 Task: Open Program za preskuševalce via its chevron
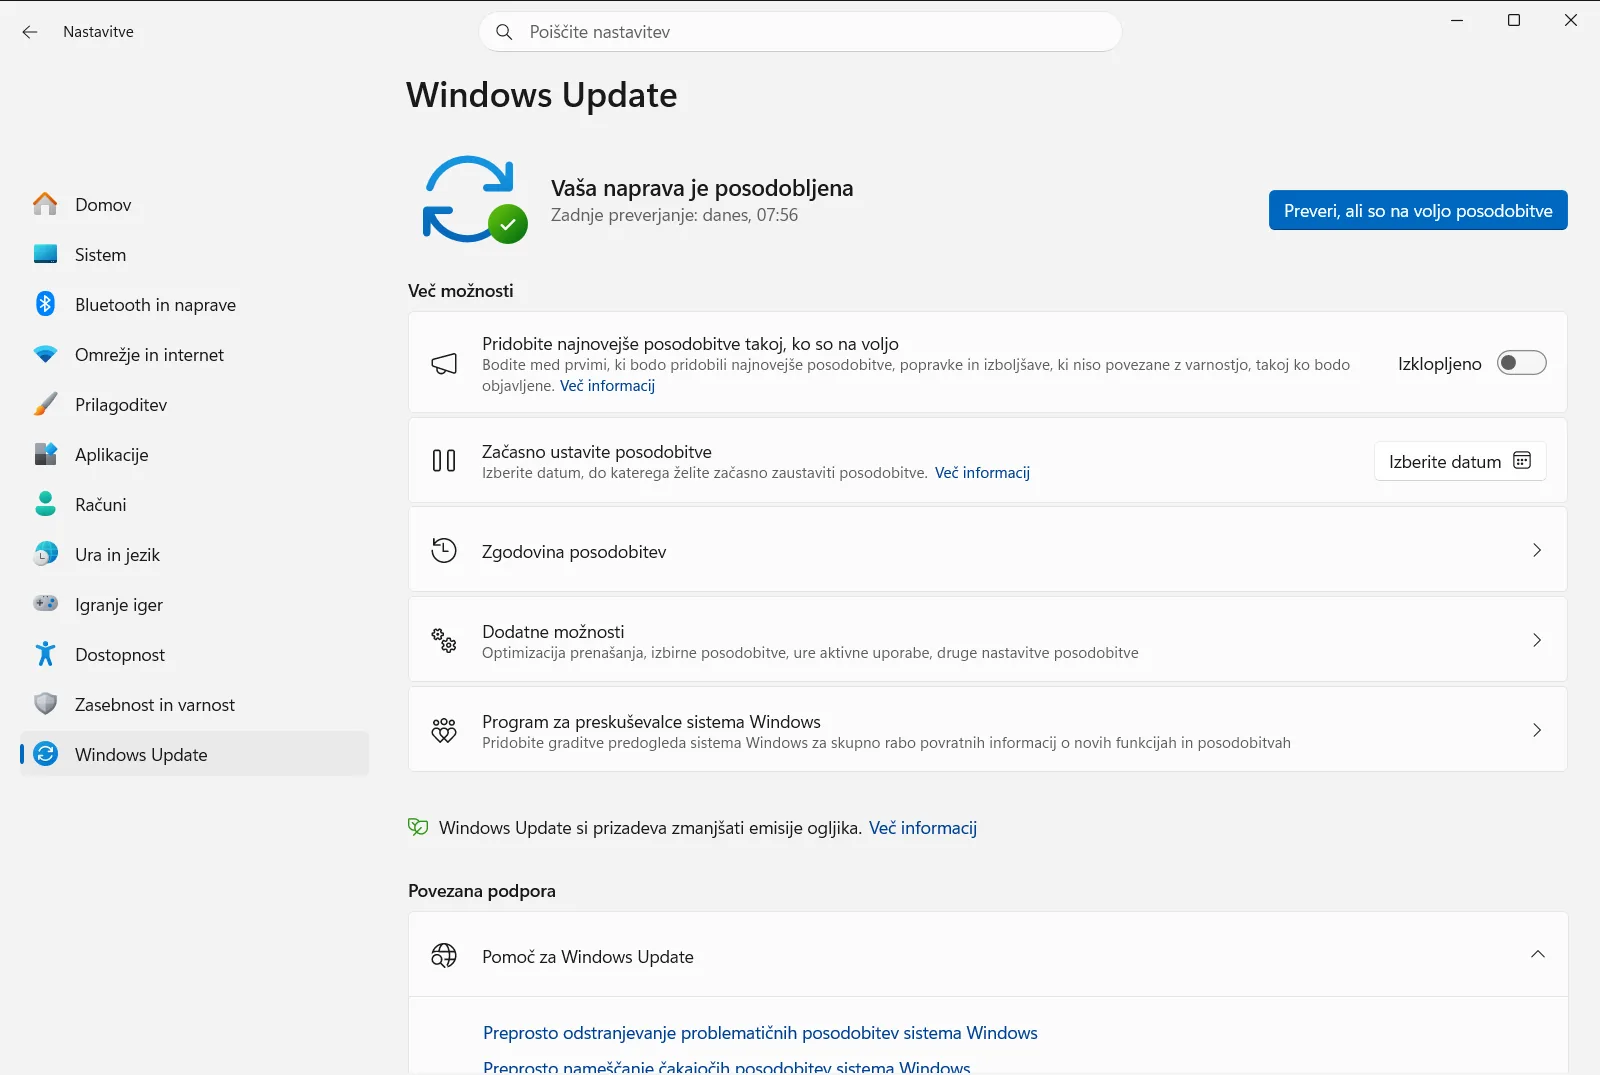point(1537,730)
